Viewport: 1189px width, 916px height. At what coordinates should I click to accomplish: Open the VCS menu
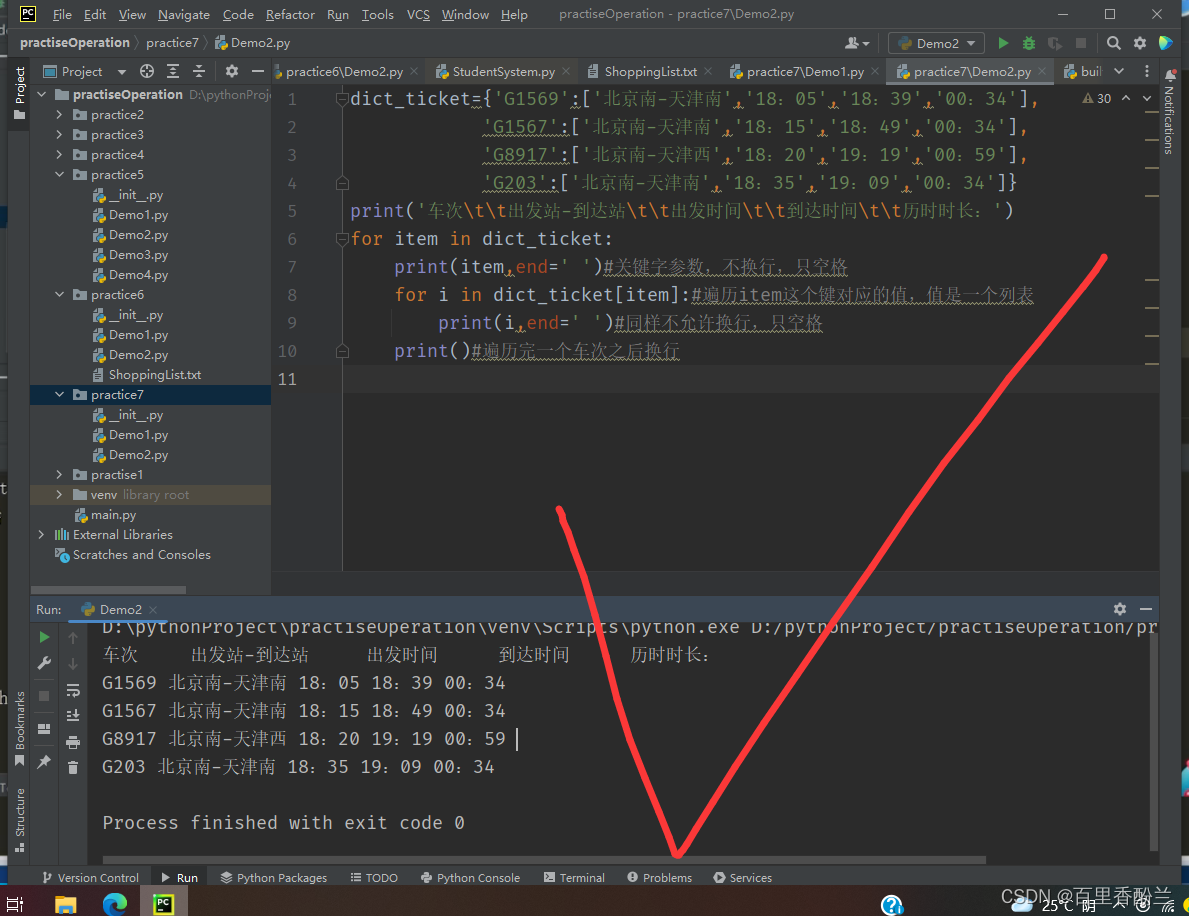point(418,14)
